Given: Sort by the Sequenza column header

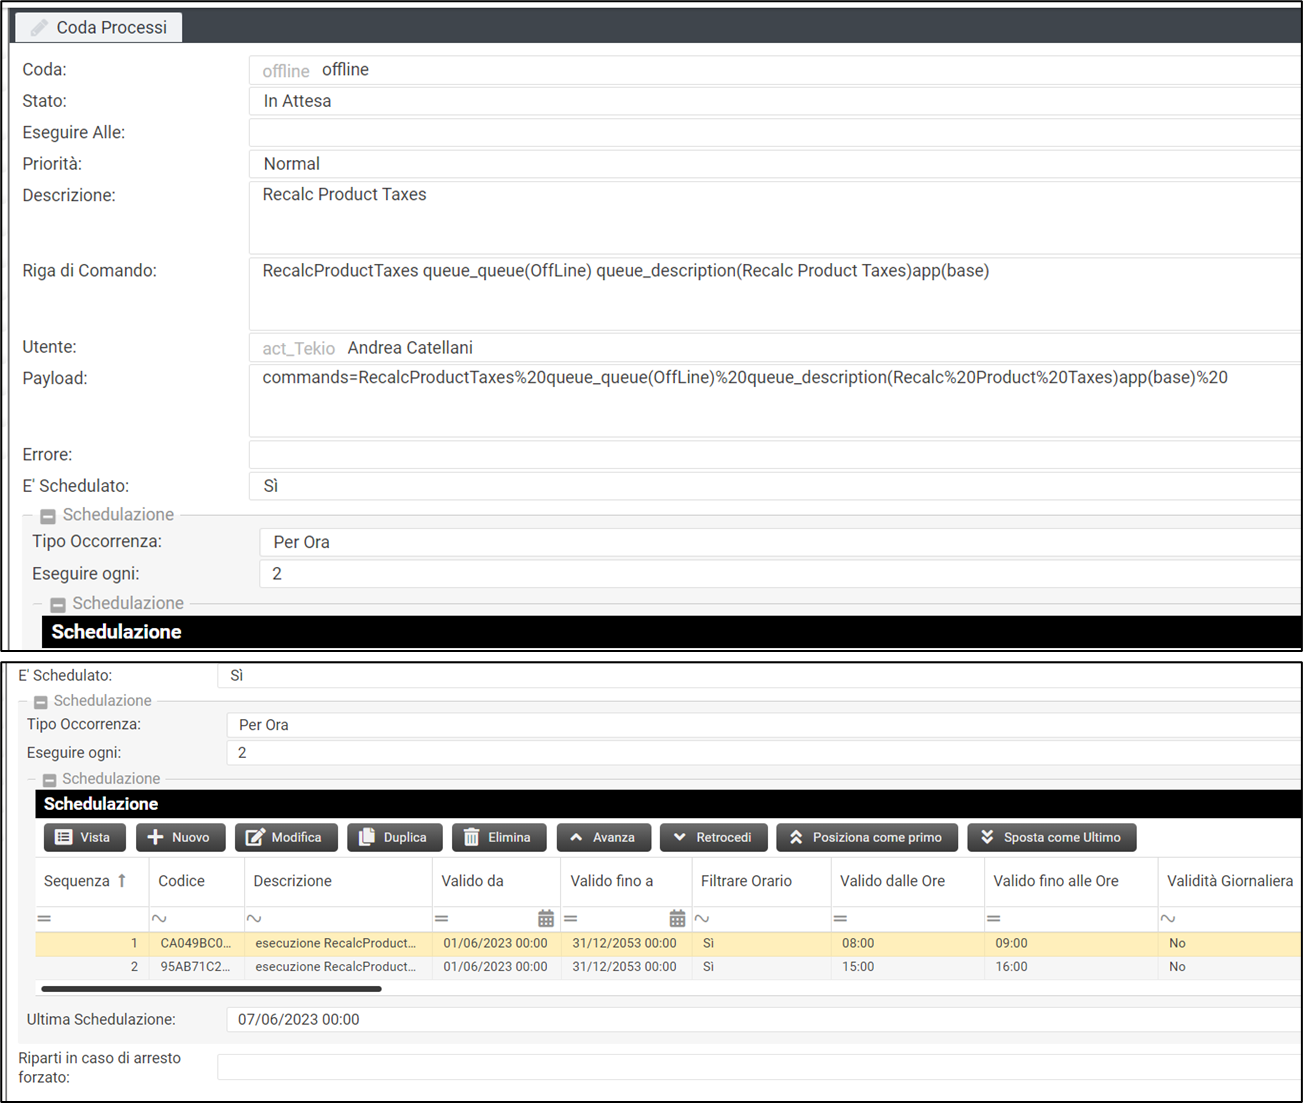Looking at the screenshot, I should (85, 881).
